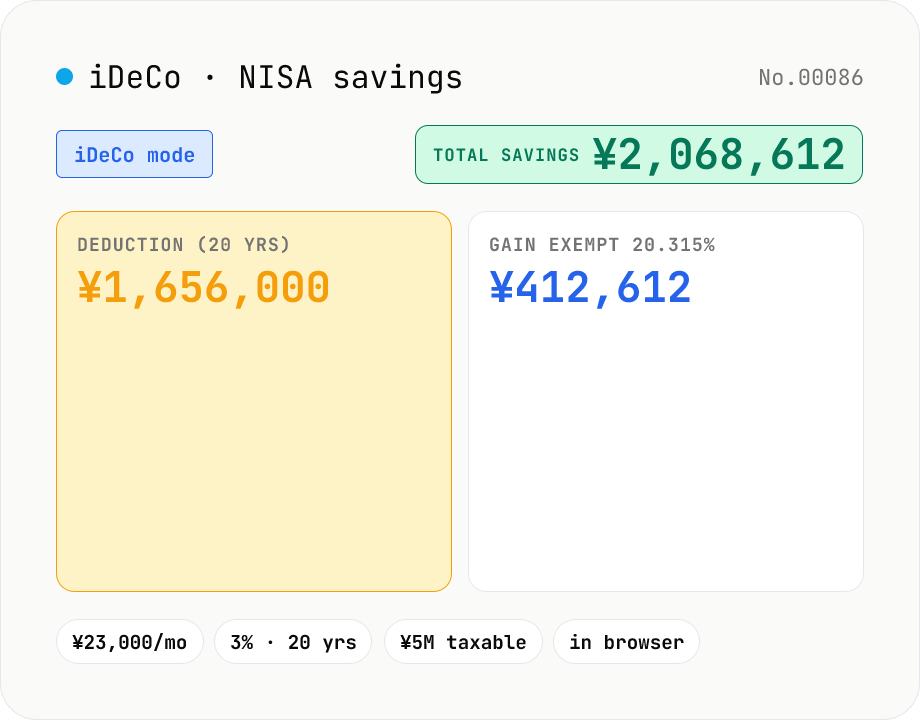
Task: Click the 'in browser' chip
Action: [x=627, y=642]
